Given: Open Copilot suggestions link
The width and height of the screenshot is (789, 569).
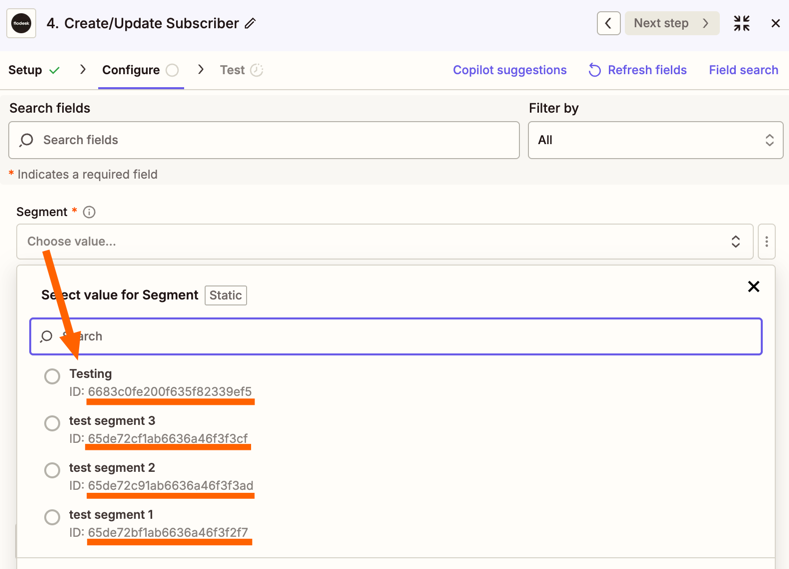Looking at the screenshot, I should (509, 70).
